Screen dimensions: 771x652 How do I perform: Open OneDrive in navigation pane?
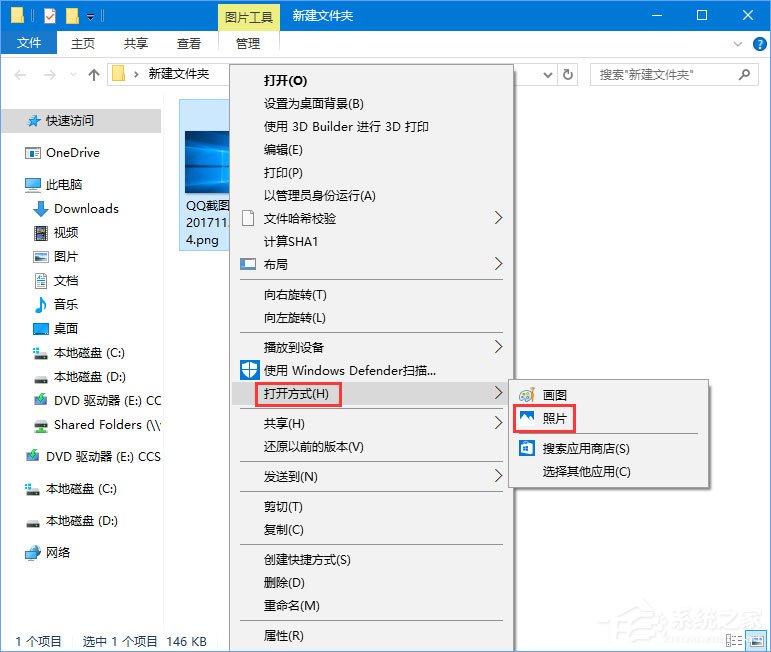(73, 153)
